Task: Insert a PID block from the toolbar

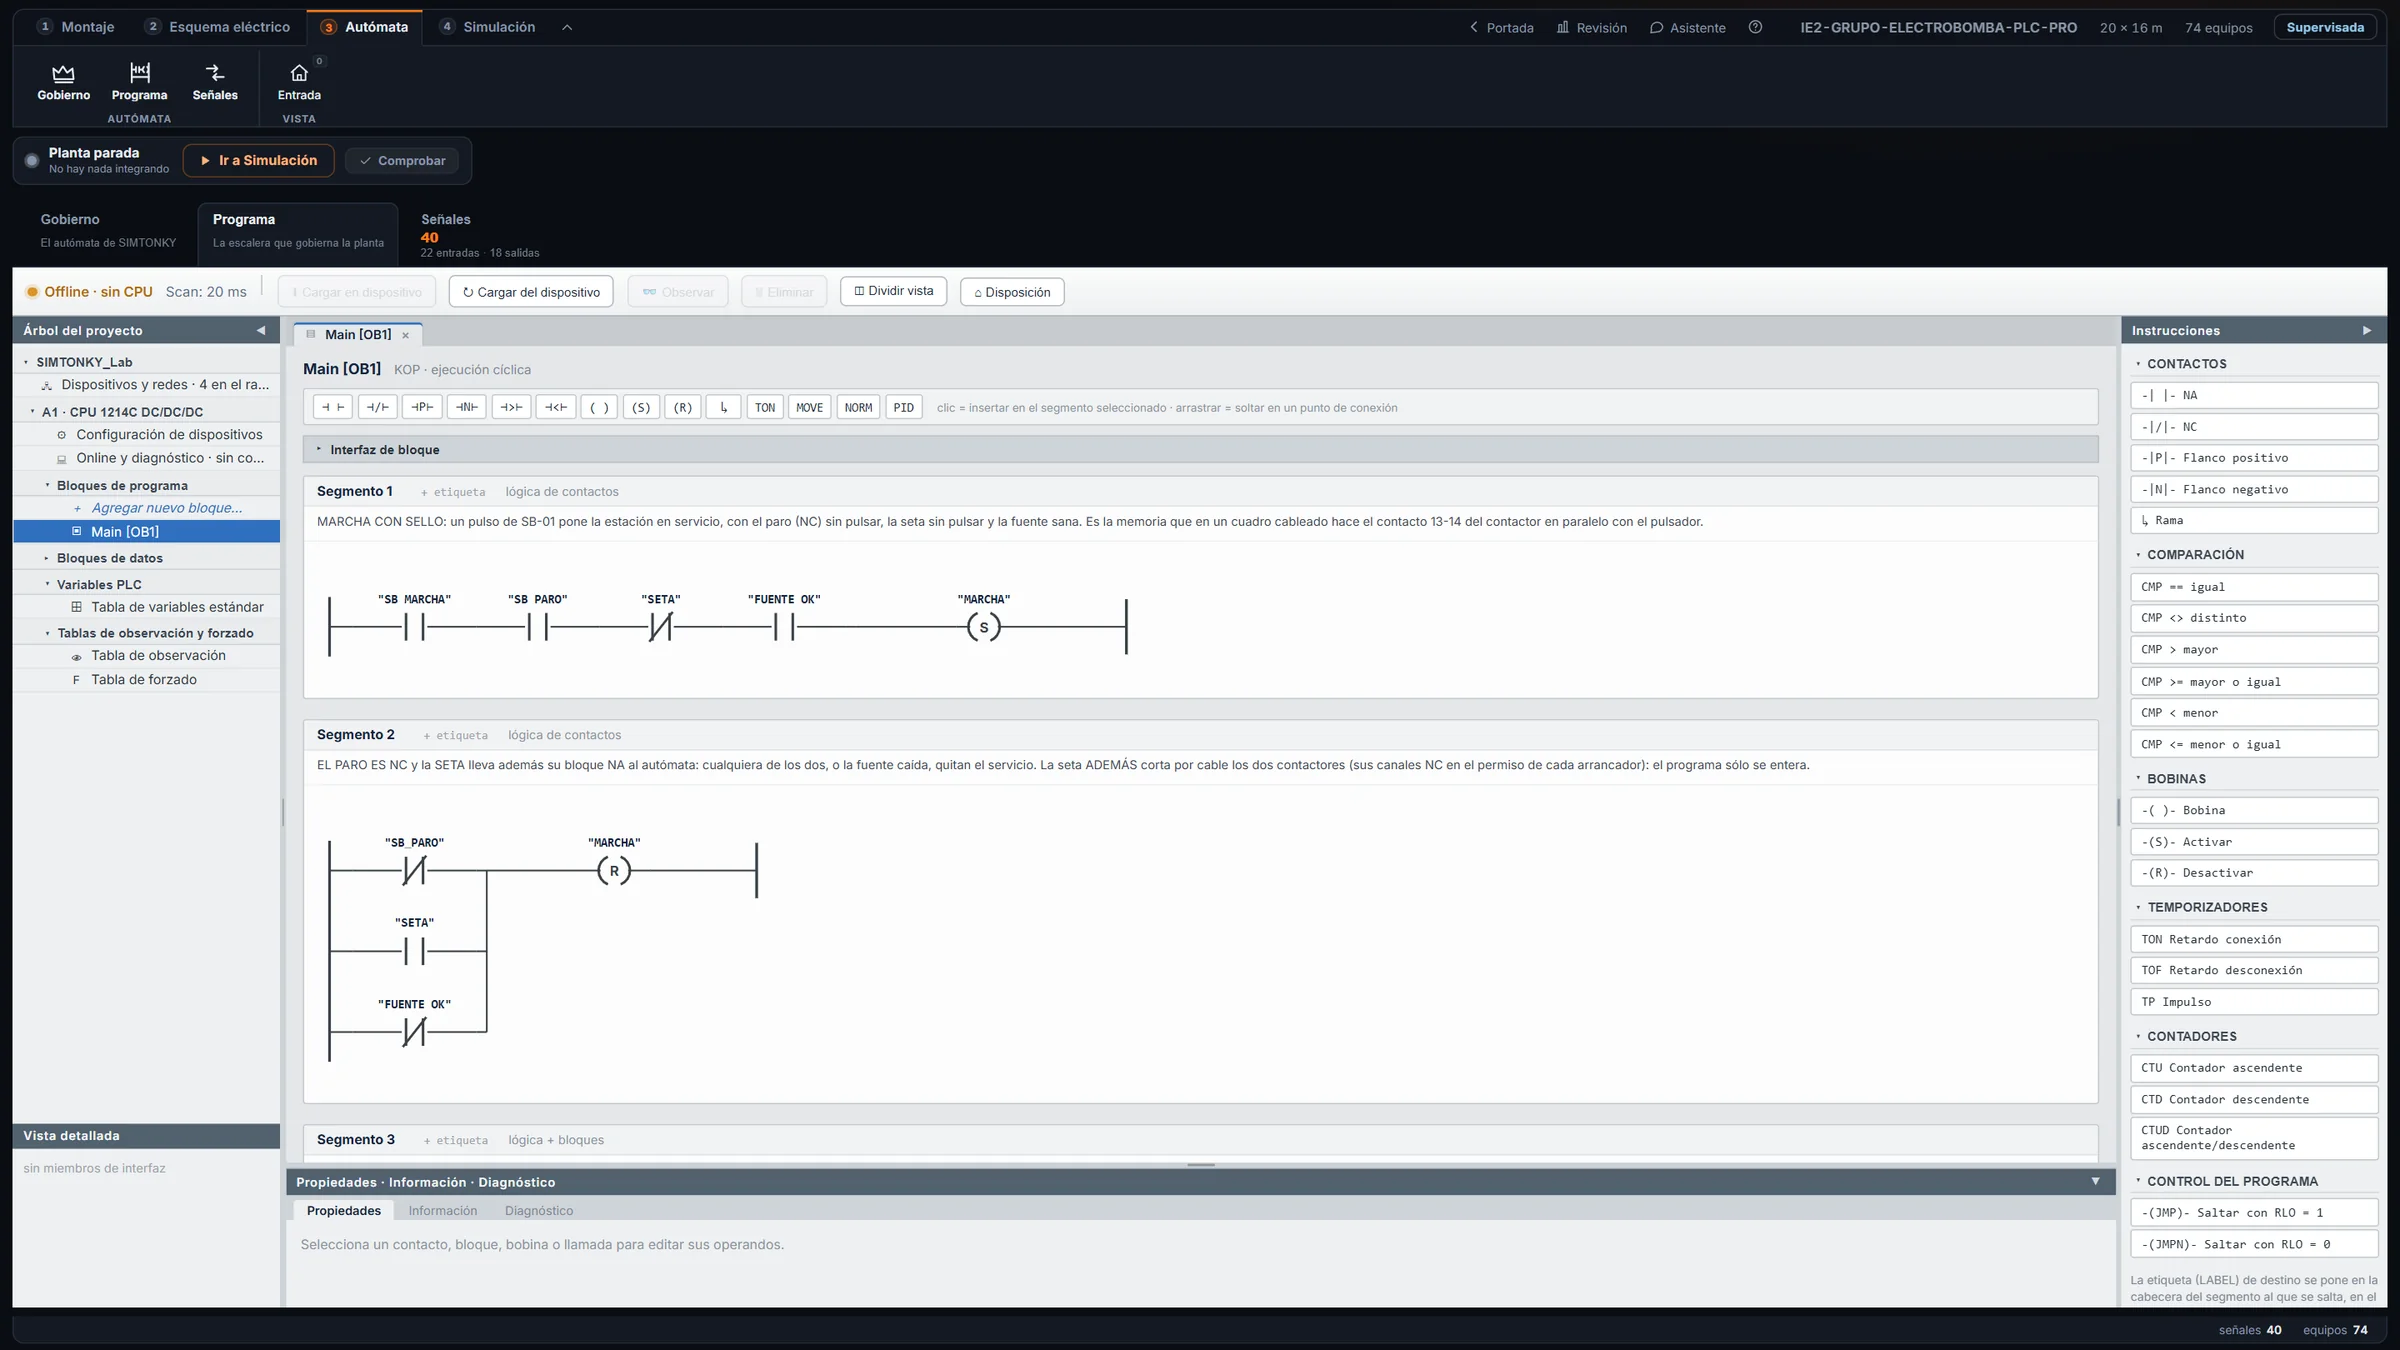Action: click(903, 407)
